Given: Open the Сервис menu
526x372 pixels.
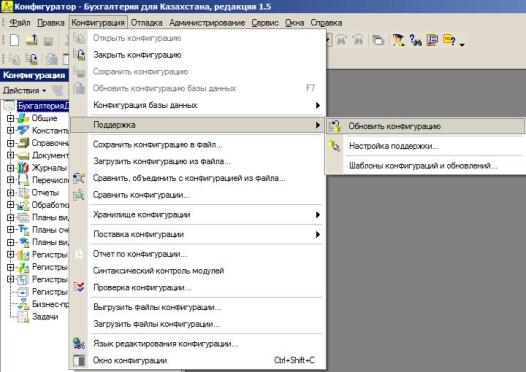Looking at the screenshot, I should coord(265,22).
